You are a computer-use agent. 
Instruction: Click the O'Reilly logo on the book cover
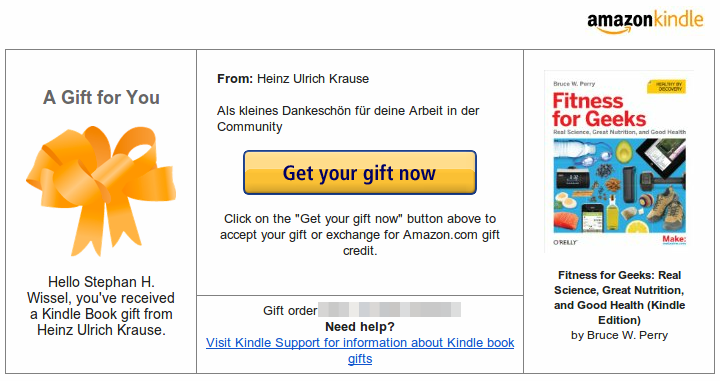[x=565, y=242]
